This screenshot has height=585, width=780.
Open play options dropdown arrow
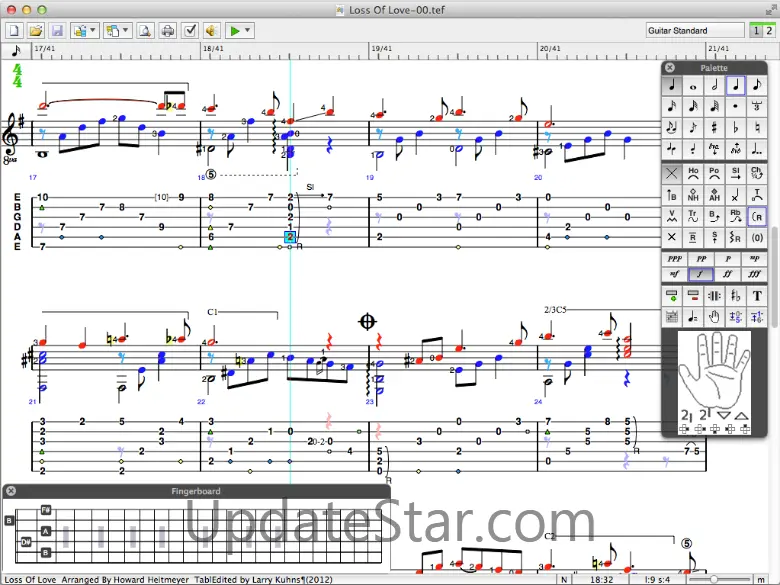[x=248, y=31]
